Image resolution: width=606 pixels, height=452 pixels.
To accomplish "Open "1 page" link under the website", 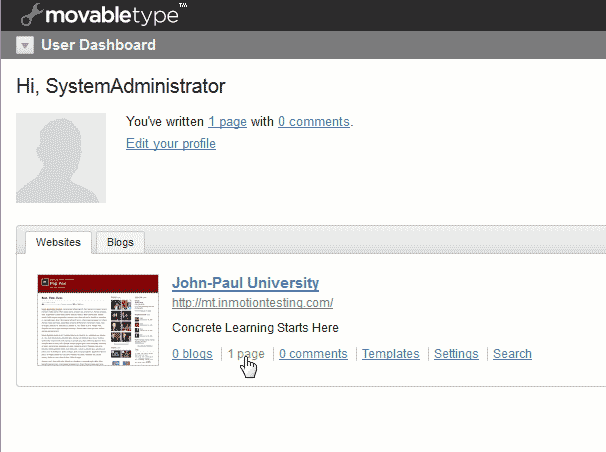I will click(x=246, y=353).
